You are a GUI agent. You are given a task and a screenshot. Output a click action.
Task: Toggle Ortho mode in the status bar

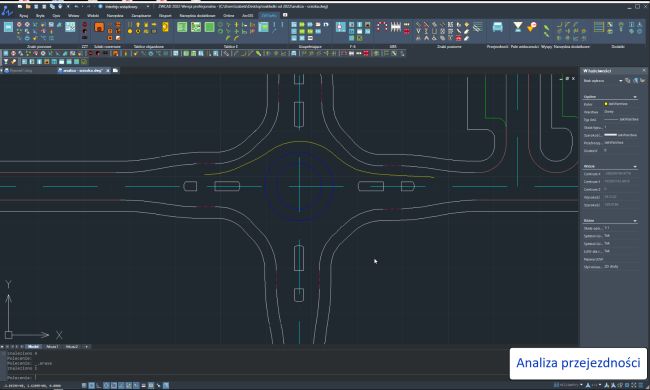(99, 385)
